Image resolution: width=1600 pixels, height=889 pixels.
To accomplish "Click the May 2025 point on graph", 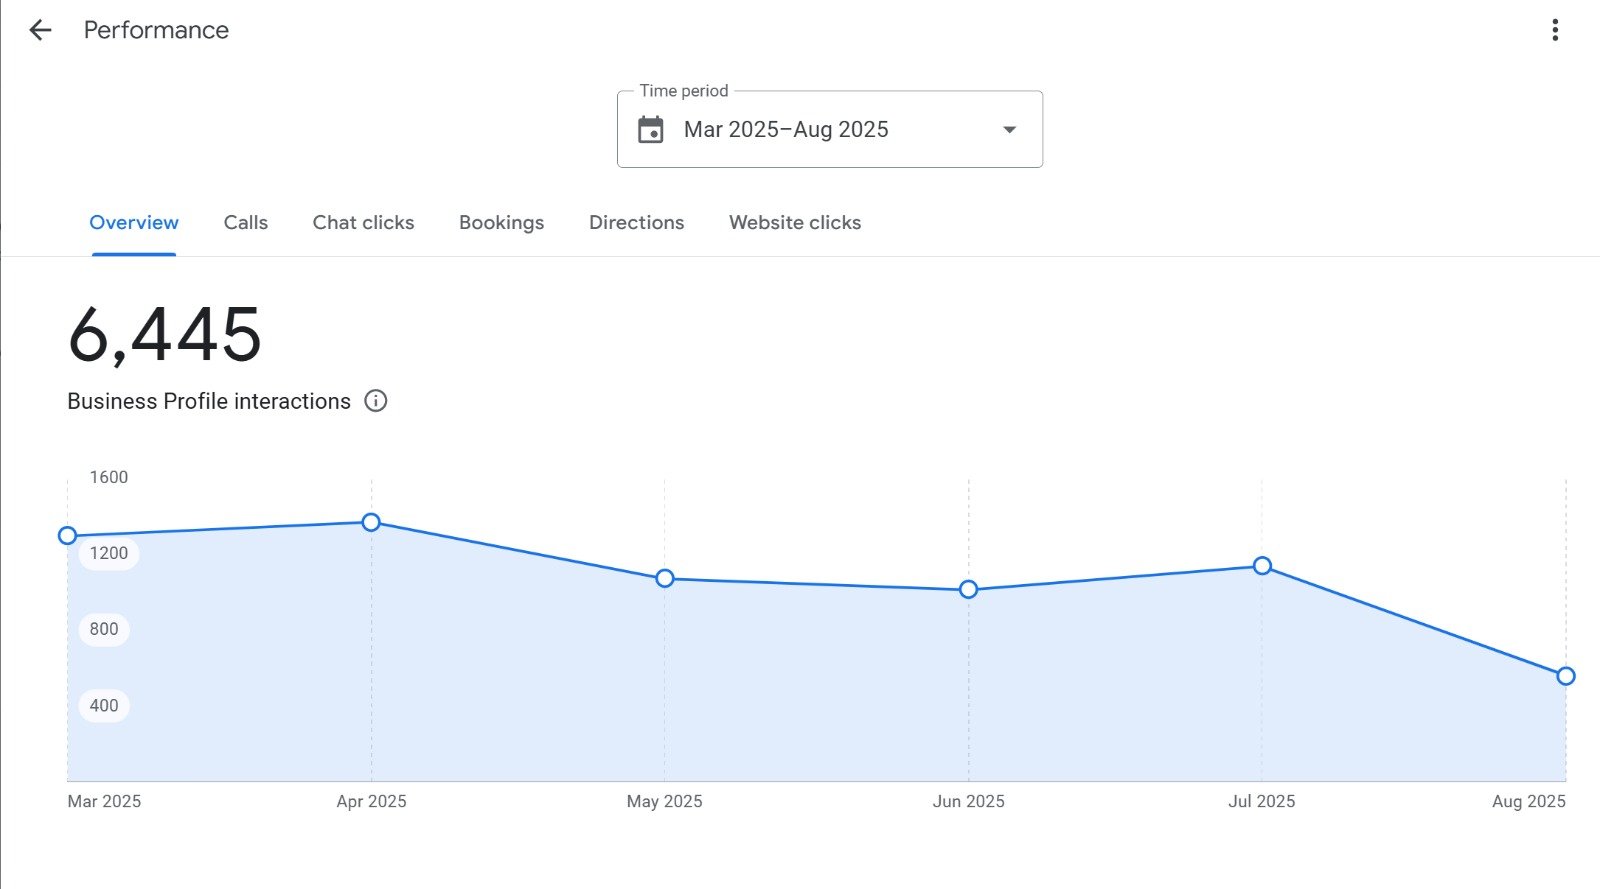I will click(665, 579).
